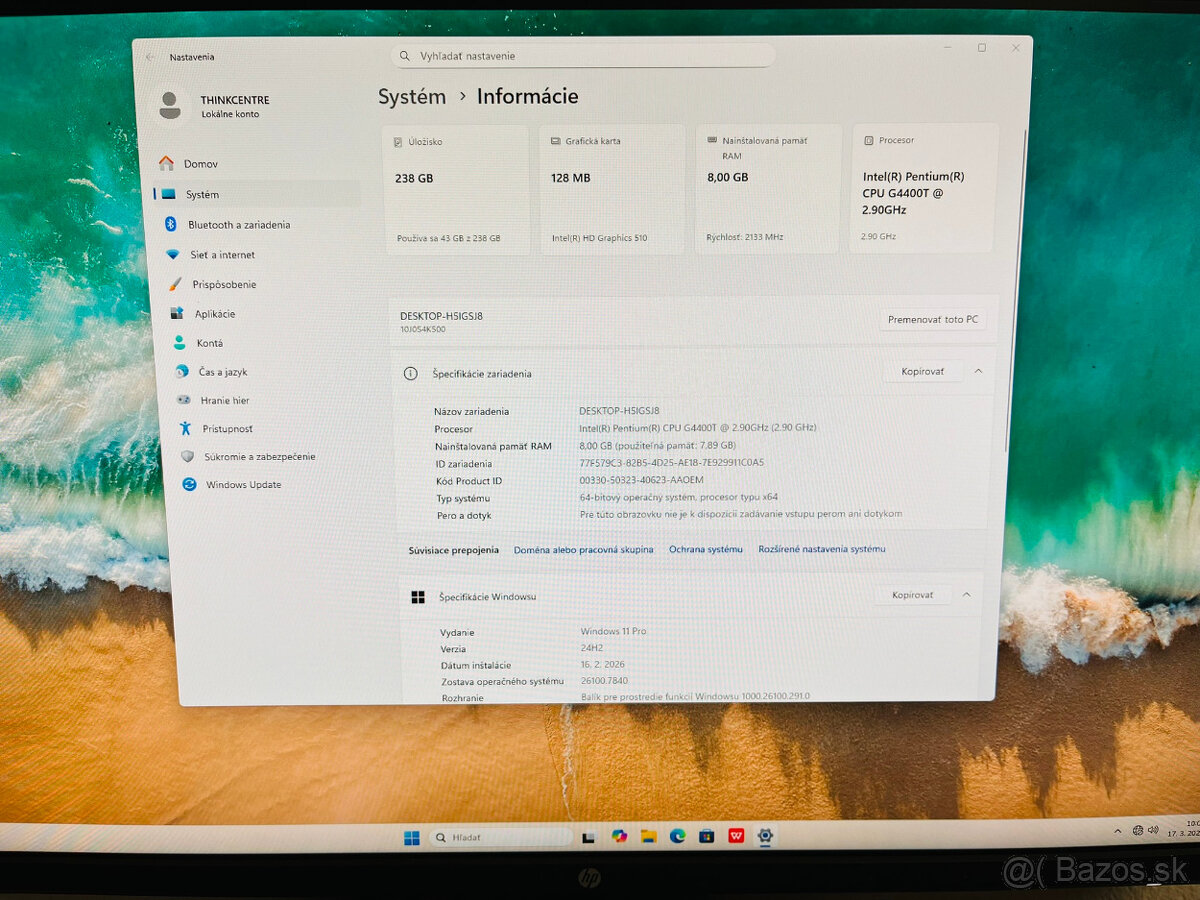Screen dimensions: 1200x900
Task: Go to Aplikácie settings
Action: 216,313
